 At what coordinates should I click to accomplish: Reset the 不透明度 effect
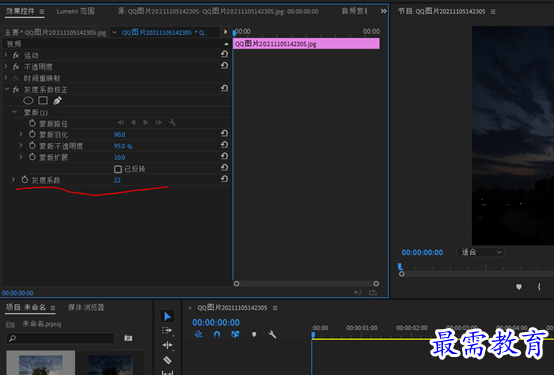tap(224, 66)
